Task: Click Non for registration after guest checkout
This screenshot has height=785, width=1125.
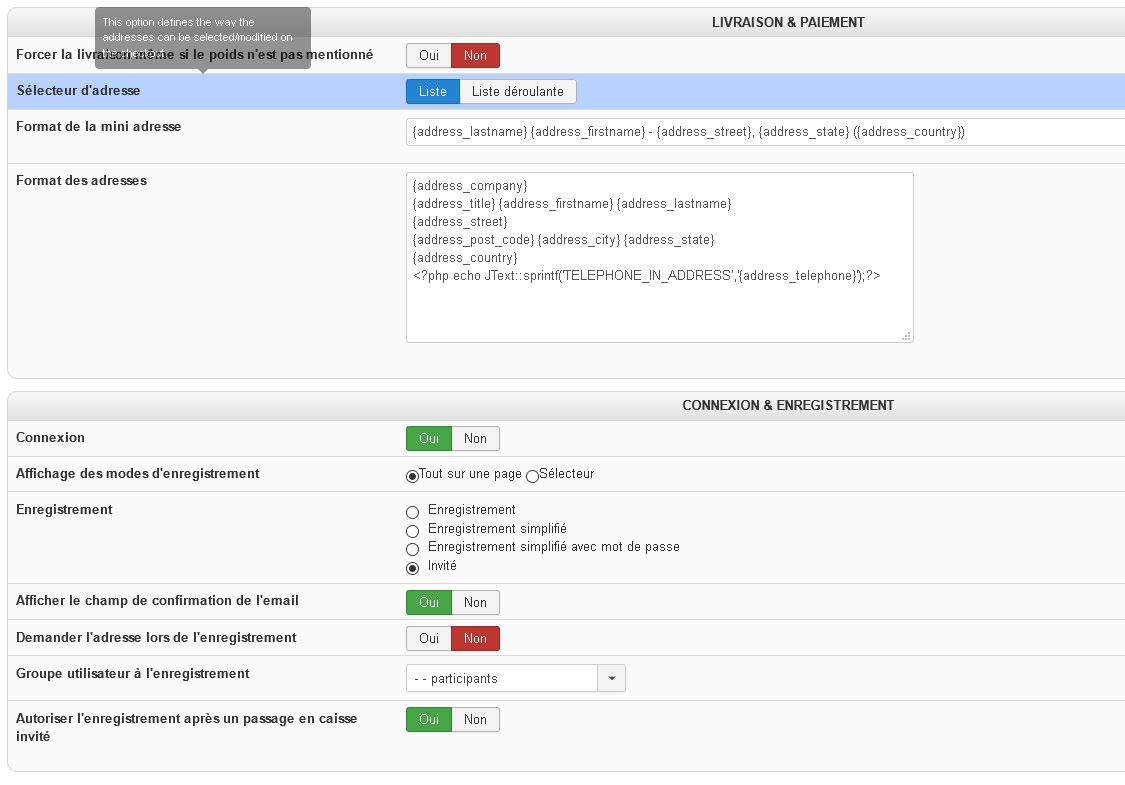Action: (x=475, y=720)
